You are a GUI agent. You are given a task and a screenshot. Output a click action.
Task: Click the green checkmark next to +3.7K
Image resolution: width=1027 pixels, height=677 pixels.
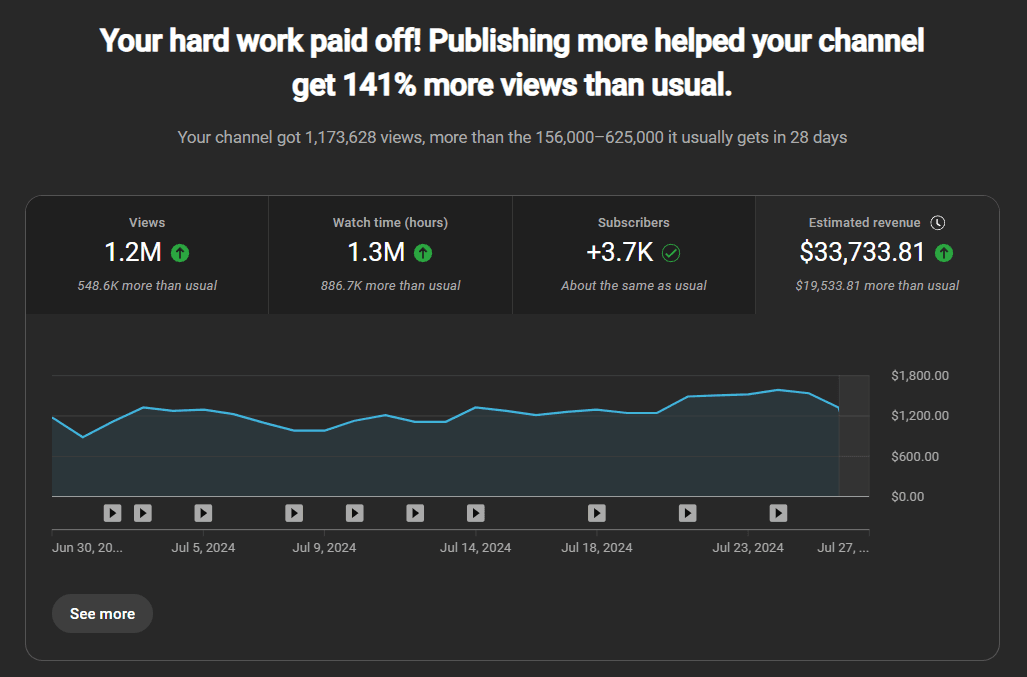pyautogui.click(x=671, y=253)
